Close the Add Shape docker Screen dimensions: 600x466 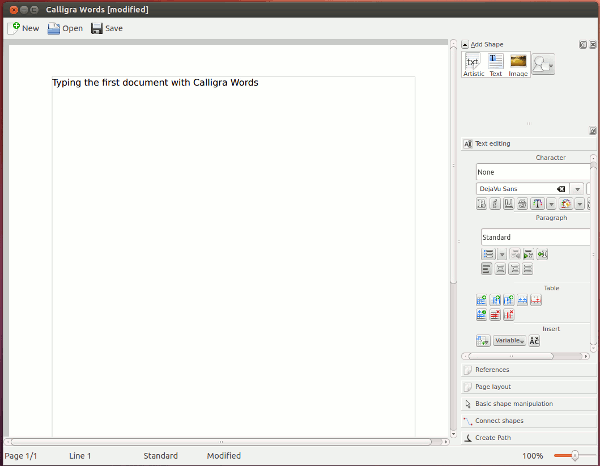(x=593, y=45)
